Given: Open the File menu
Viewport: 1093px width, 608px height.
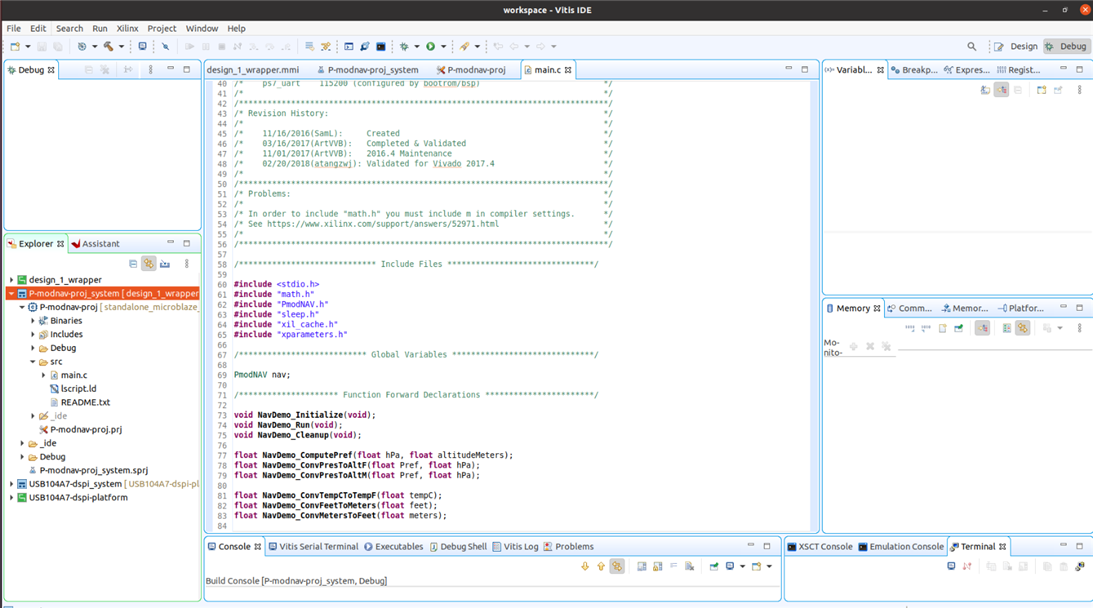Looking at the screenshot, I should pos(14,29).
